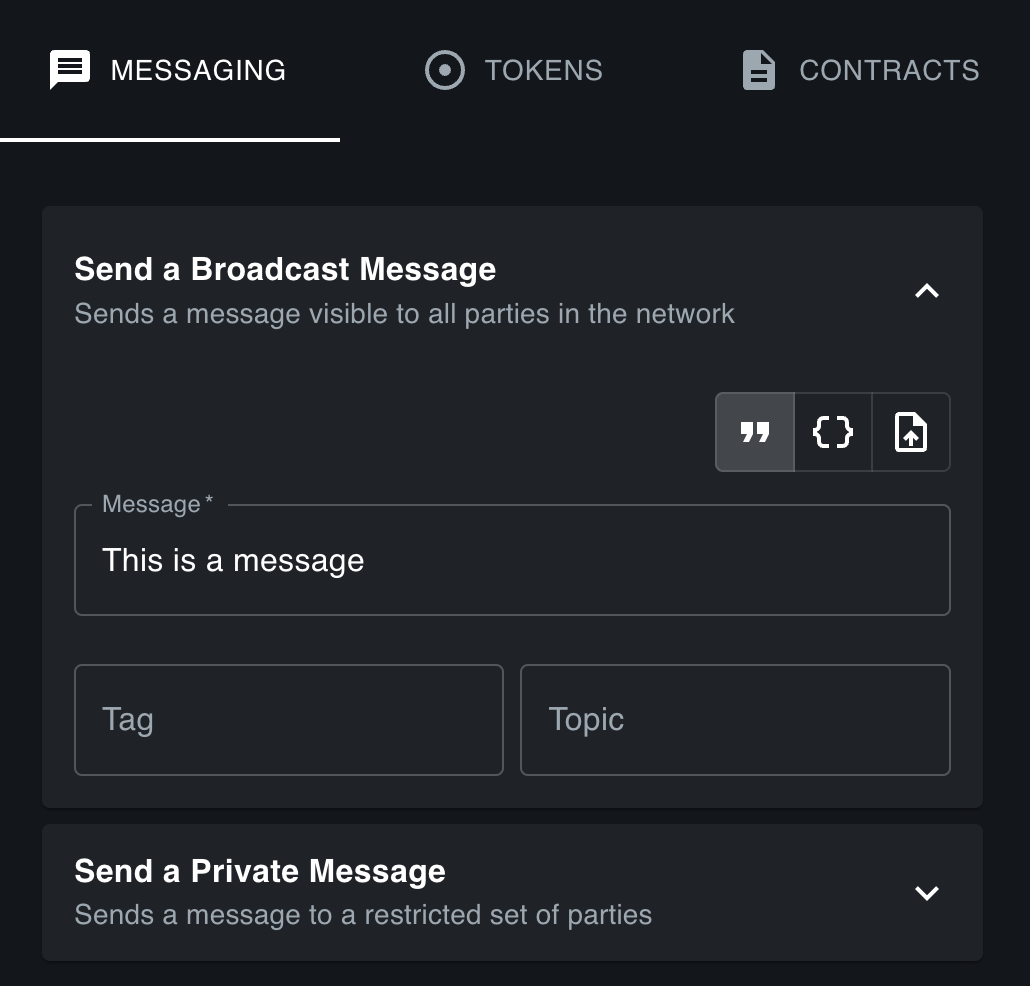Click the chat bubble Messaging icon
This screenshot has height=986, width=1030.
[x=69, y=69]
